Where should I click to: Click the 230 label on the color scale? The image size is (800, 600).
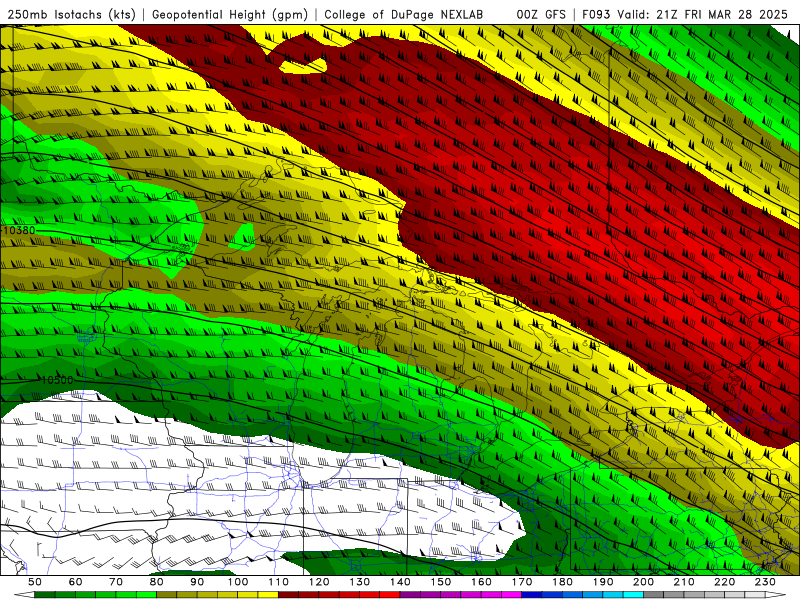pyautogui.click(x=765, y=582)
